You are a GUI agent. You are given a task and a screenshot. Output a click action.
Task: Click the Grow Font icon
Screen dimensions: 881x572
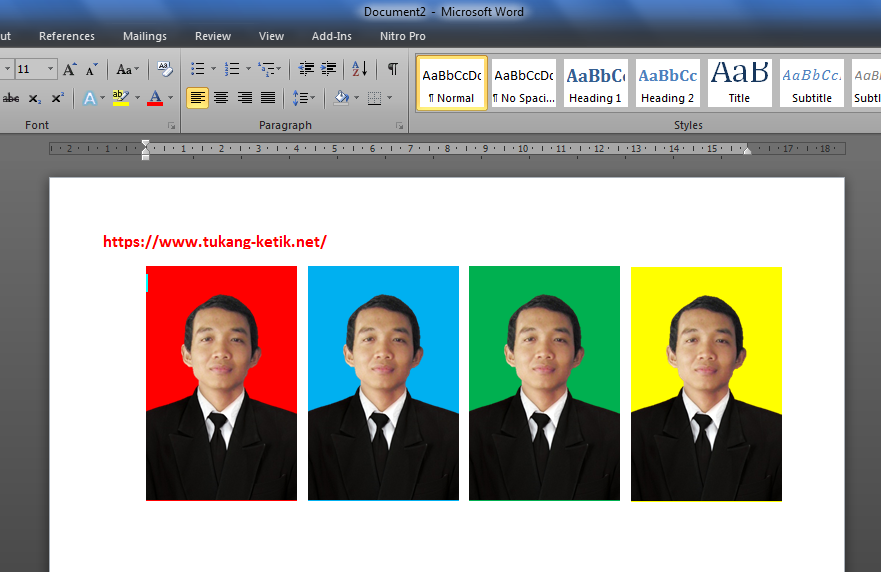coord(70,69)
